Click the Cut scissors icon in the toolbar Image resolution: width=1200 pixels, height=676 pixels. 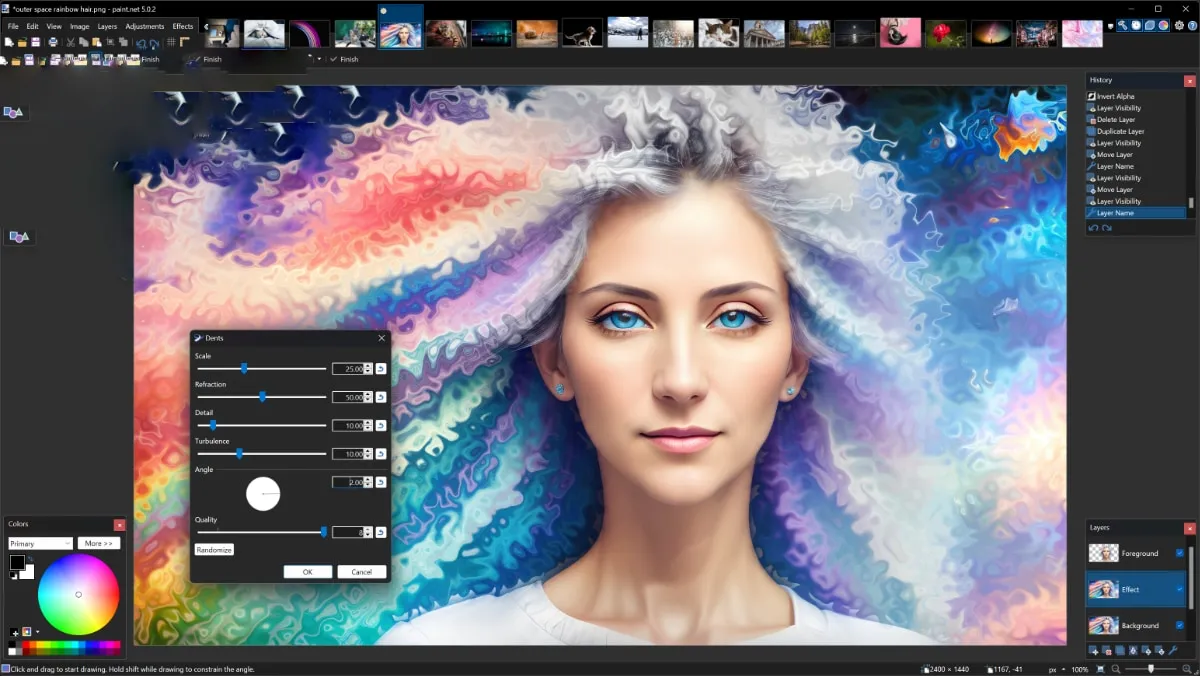coord(71,42)
